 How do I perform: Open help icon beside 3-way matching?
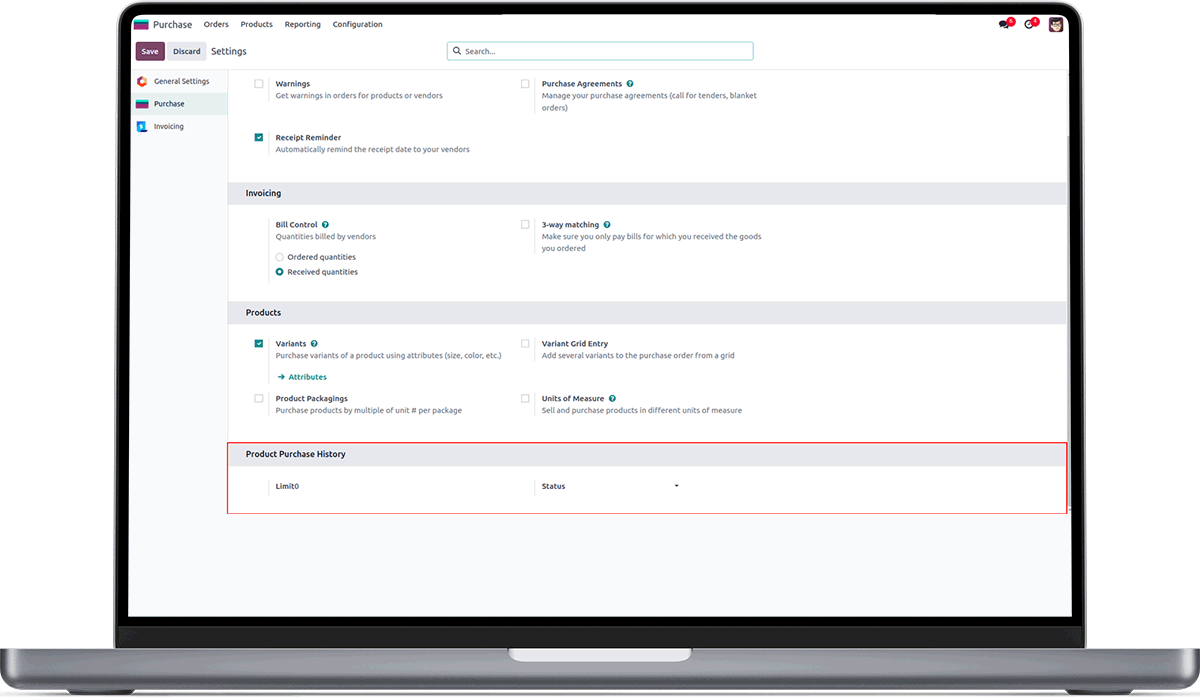(x=607, y=225)
